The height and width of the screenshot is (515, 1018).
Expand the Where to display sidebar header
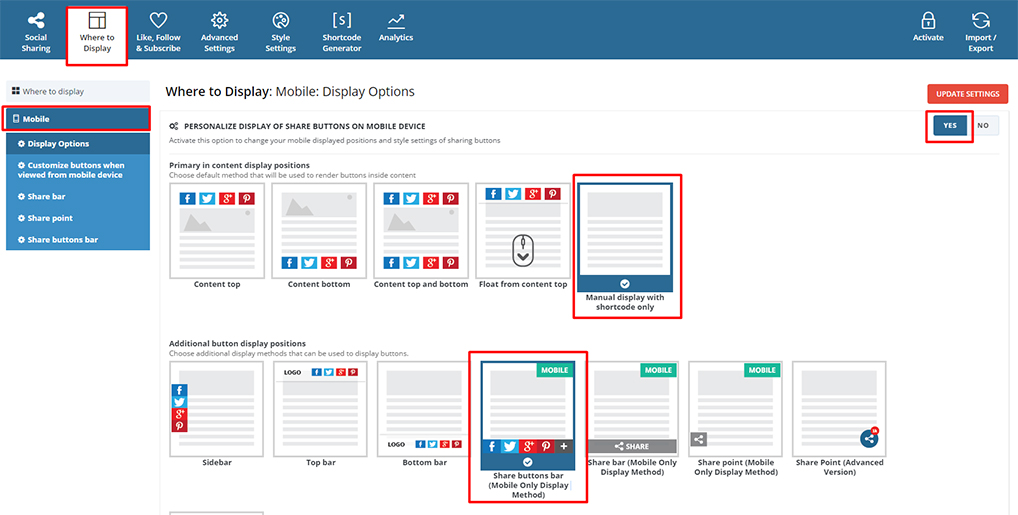[x=77, y=91]
